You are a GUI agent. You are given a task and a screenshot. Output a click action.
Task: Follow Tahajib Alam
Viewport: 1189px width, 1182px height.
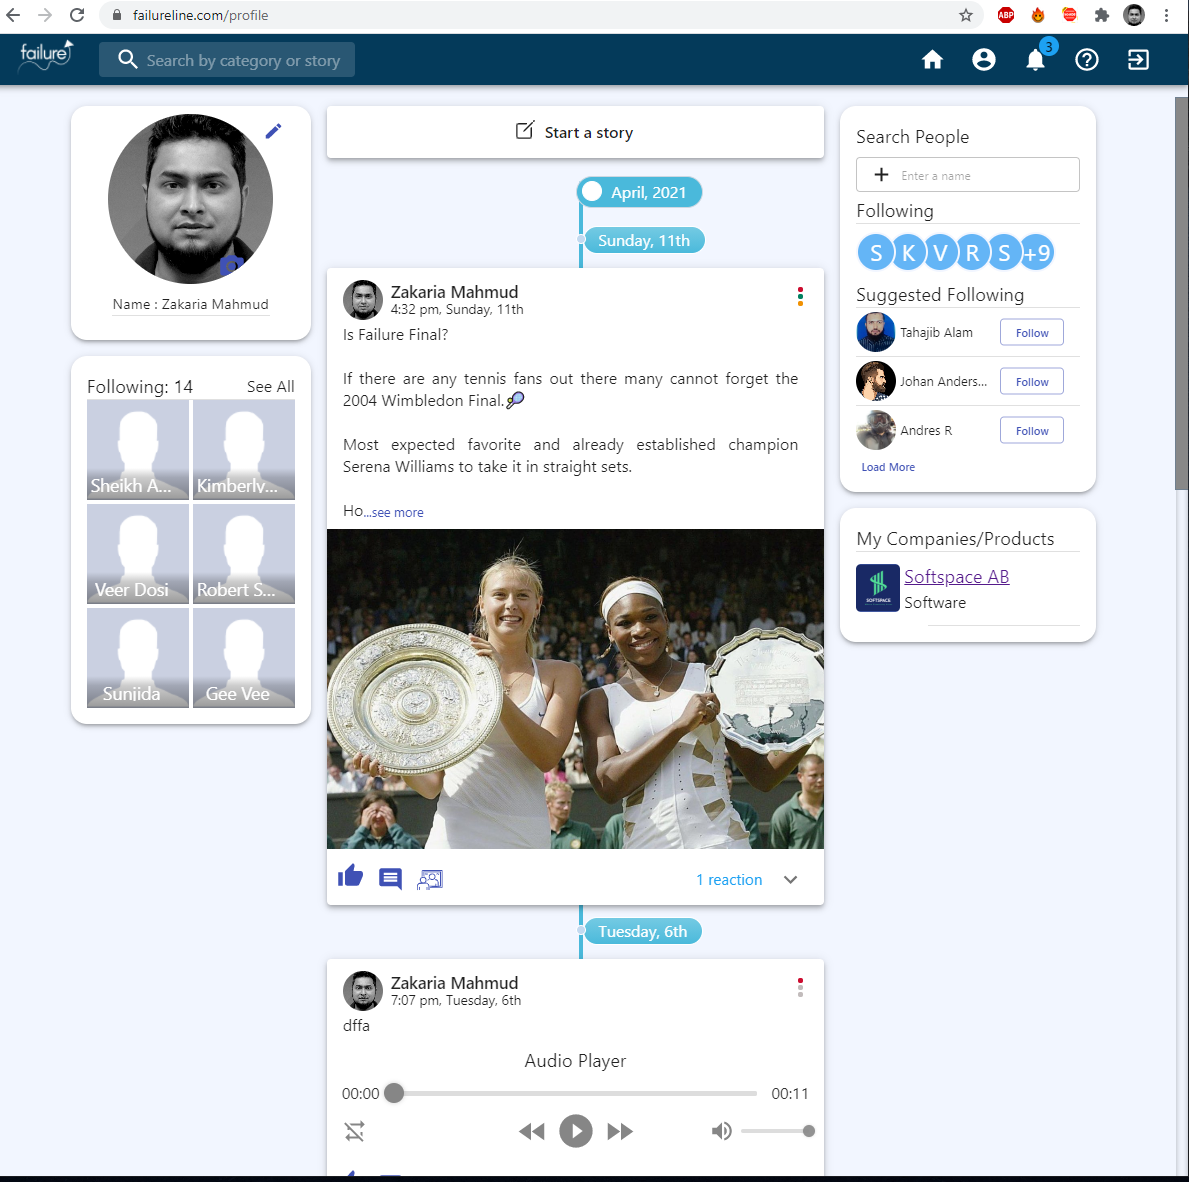(1031, 333)
